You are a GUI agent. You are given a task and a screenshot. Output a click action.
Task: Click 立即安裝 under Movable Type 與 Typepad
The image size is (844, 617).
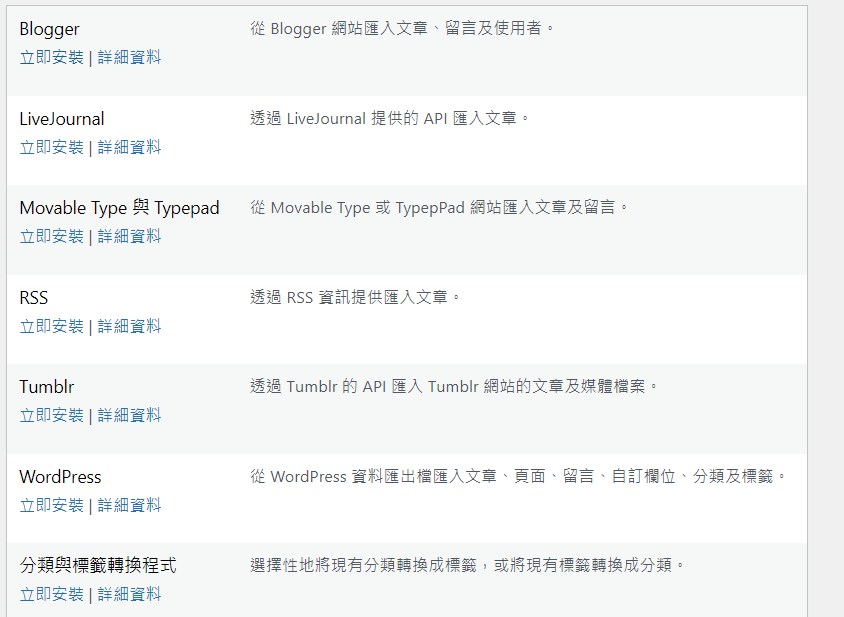(x=52, y=236)
